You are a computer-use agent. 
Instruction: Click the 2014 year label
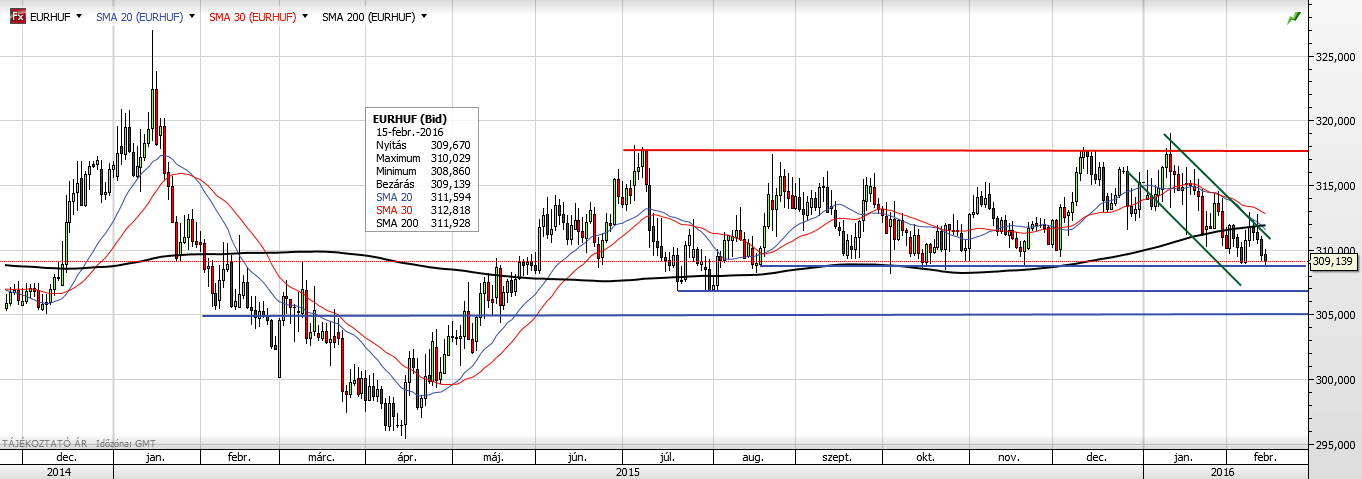(x=58, y=471)
